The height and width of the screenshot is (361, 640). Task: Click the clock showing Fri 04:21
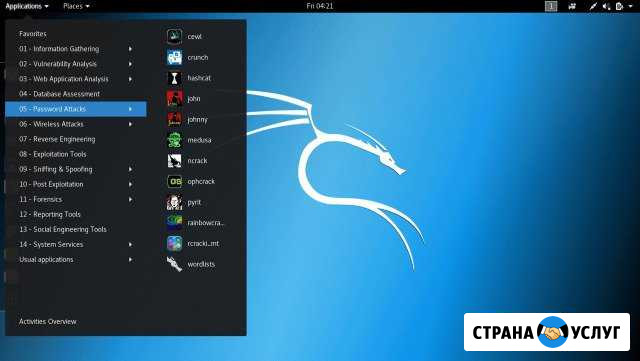coord(320,6)
